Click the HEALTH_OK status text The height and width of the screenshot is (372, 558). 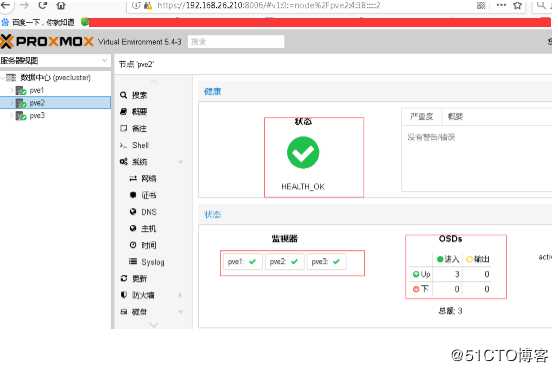tap(303, 187)
